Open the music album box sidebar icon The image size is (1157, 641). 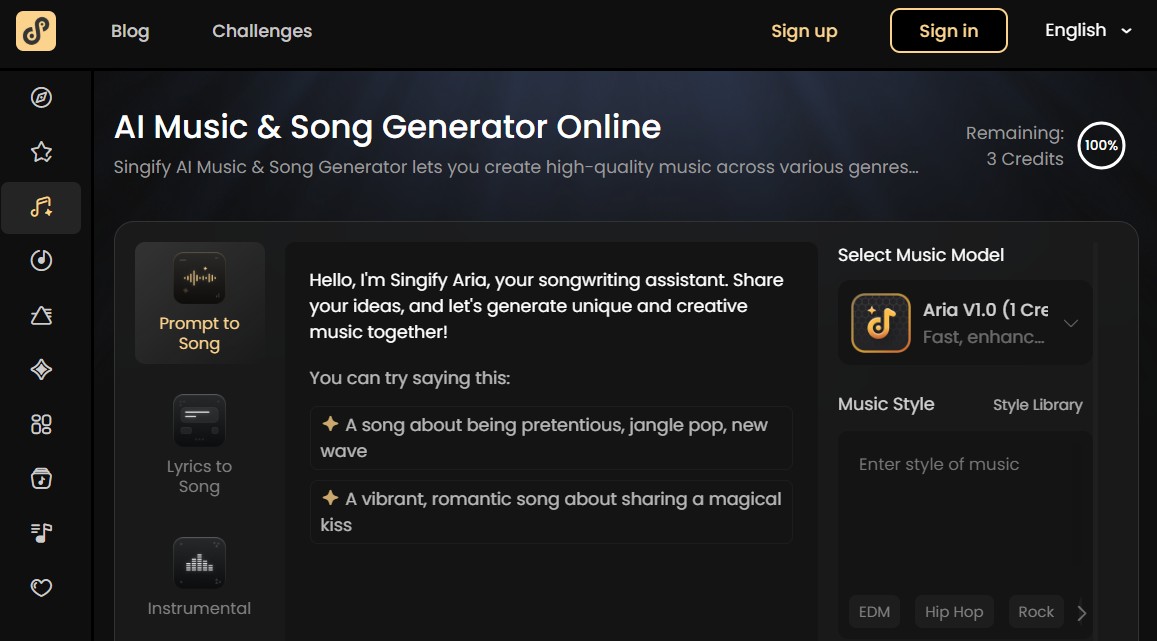click(41, 479)
